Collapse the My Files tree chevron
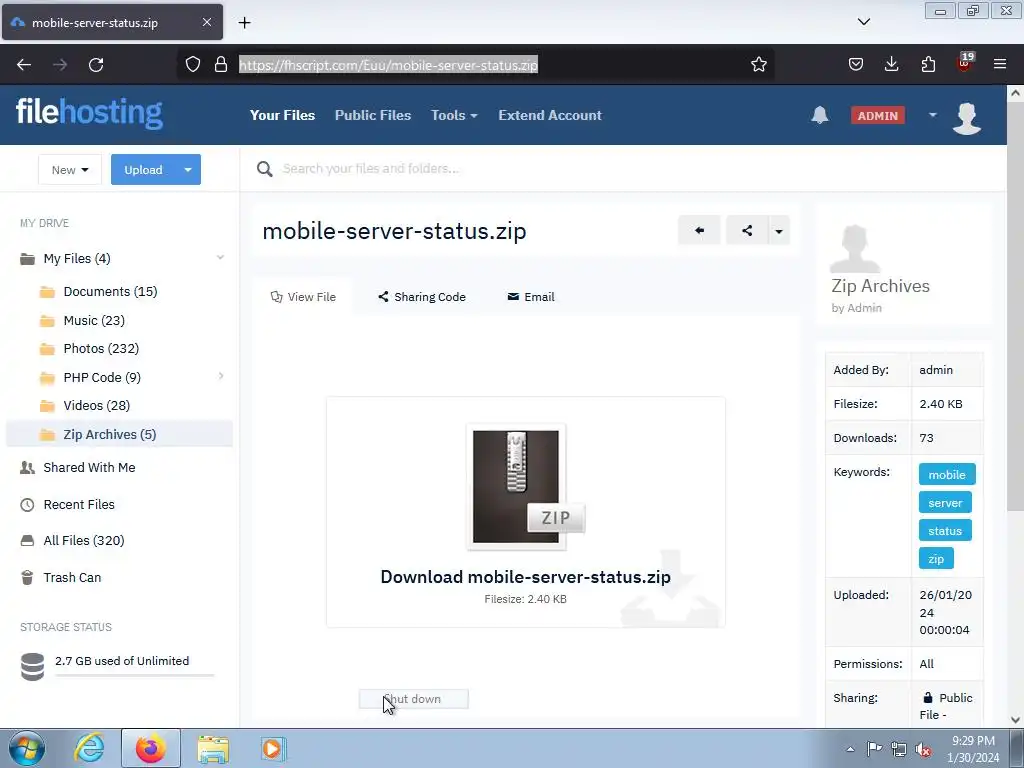The height and width of the screenshot is (768, 1024). (220, 258)
